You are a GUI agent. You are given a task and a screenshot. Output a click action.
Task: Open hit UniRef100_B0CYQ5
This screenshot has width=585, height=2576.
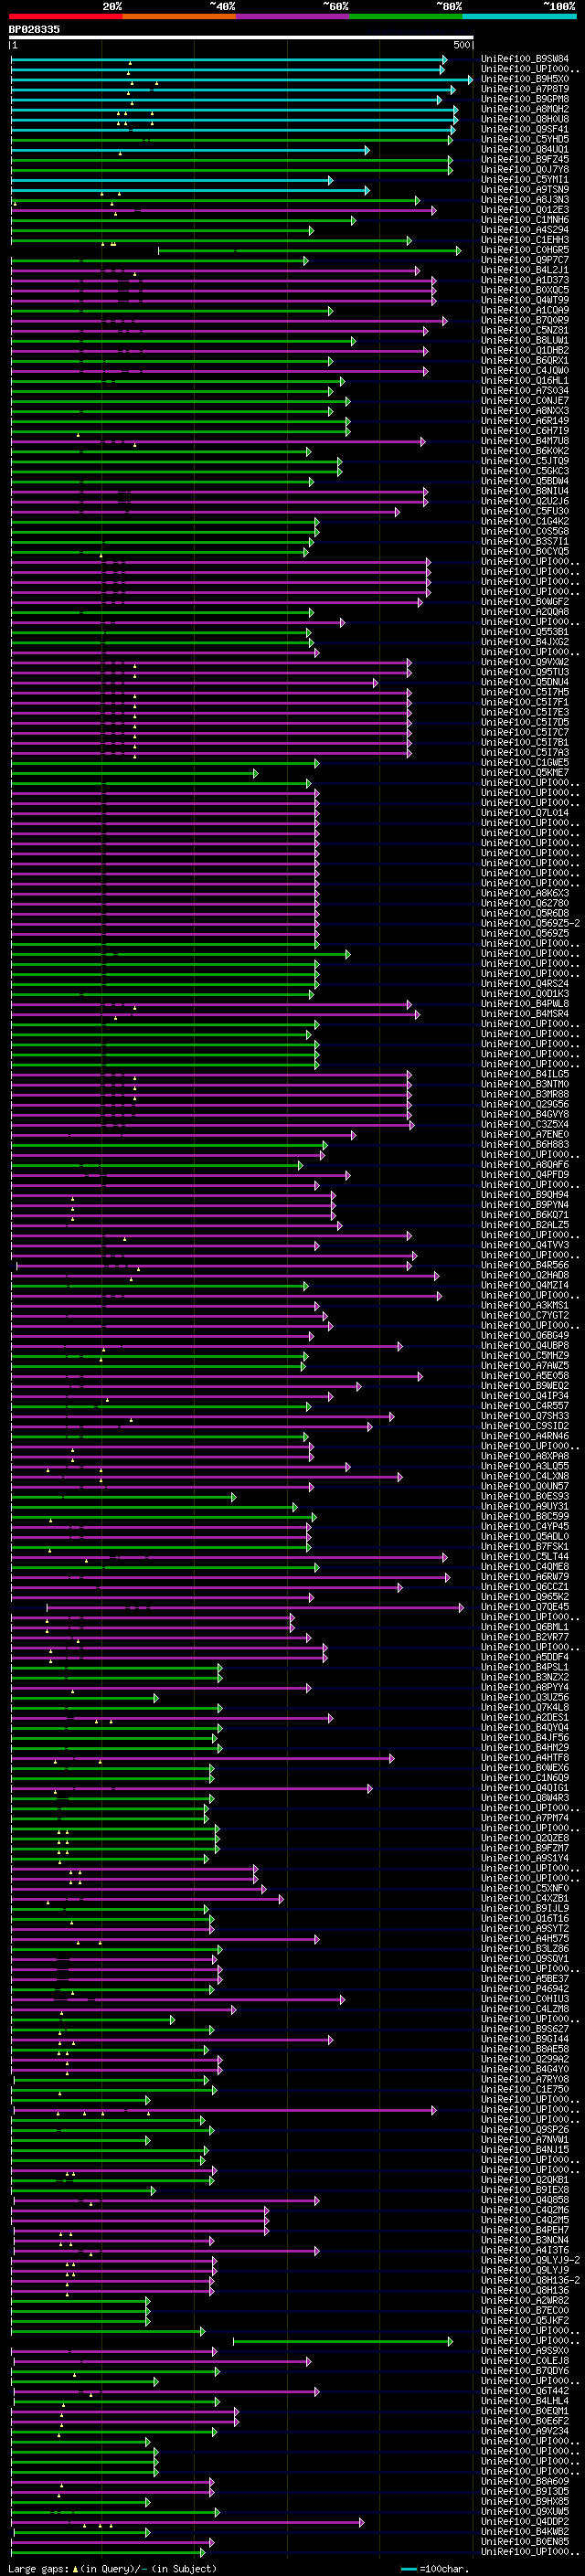coord(525,551)
